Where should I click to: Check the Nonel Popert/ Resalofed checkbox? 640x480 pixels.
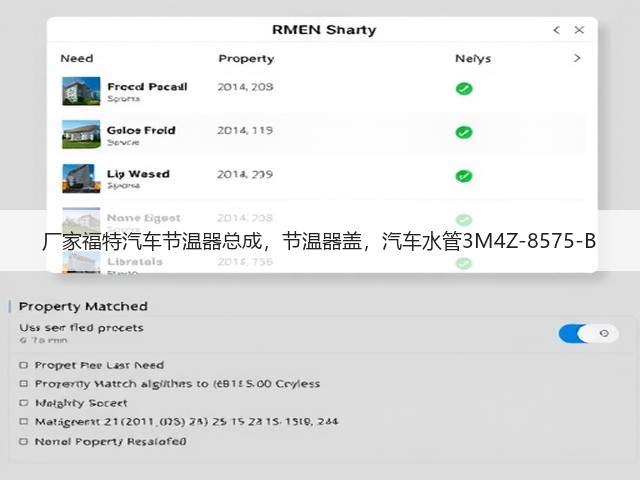pos(24,441)
